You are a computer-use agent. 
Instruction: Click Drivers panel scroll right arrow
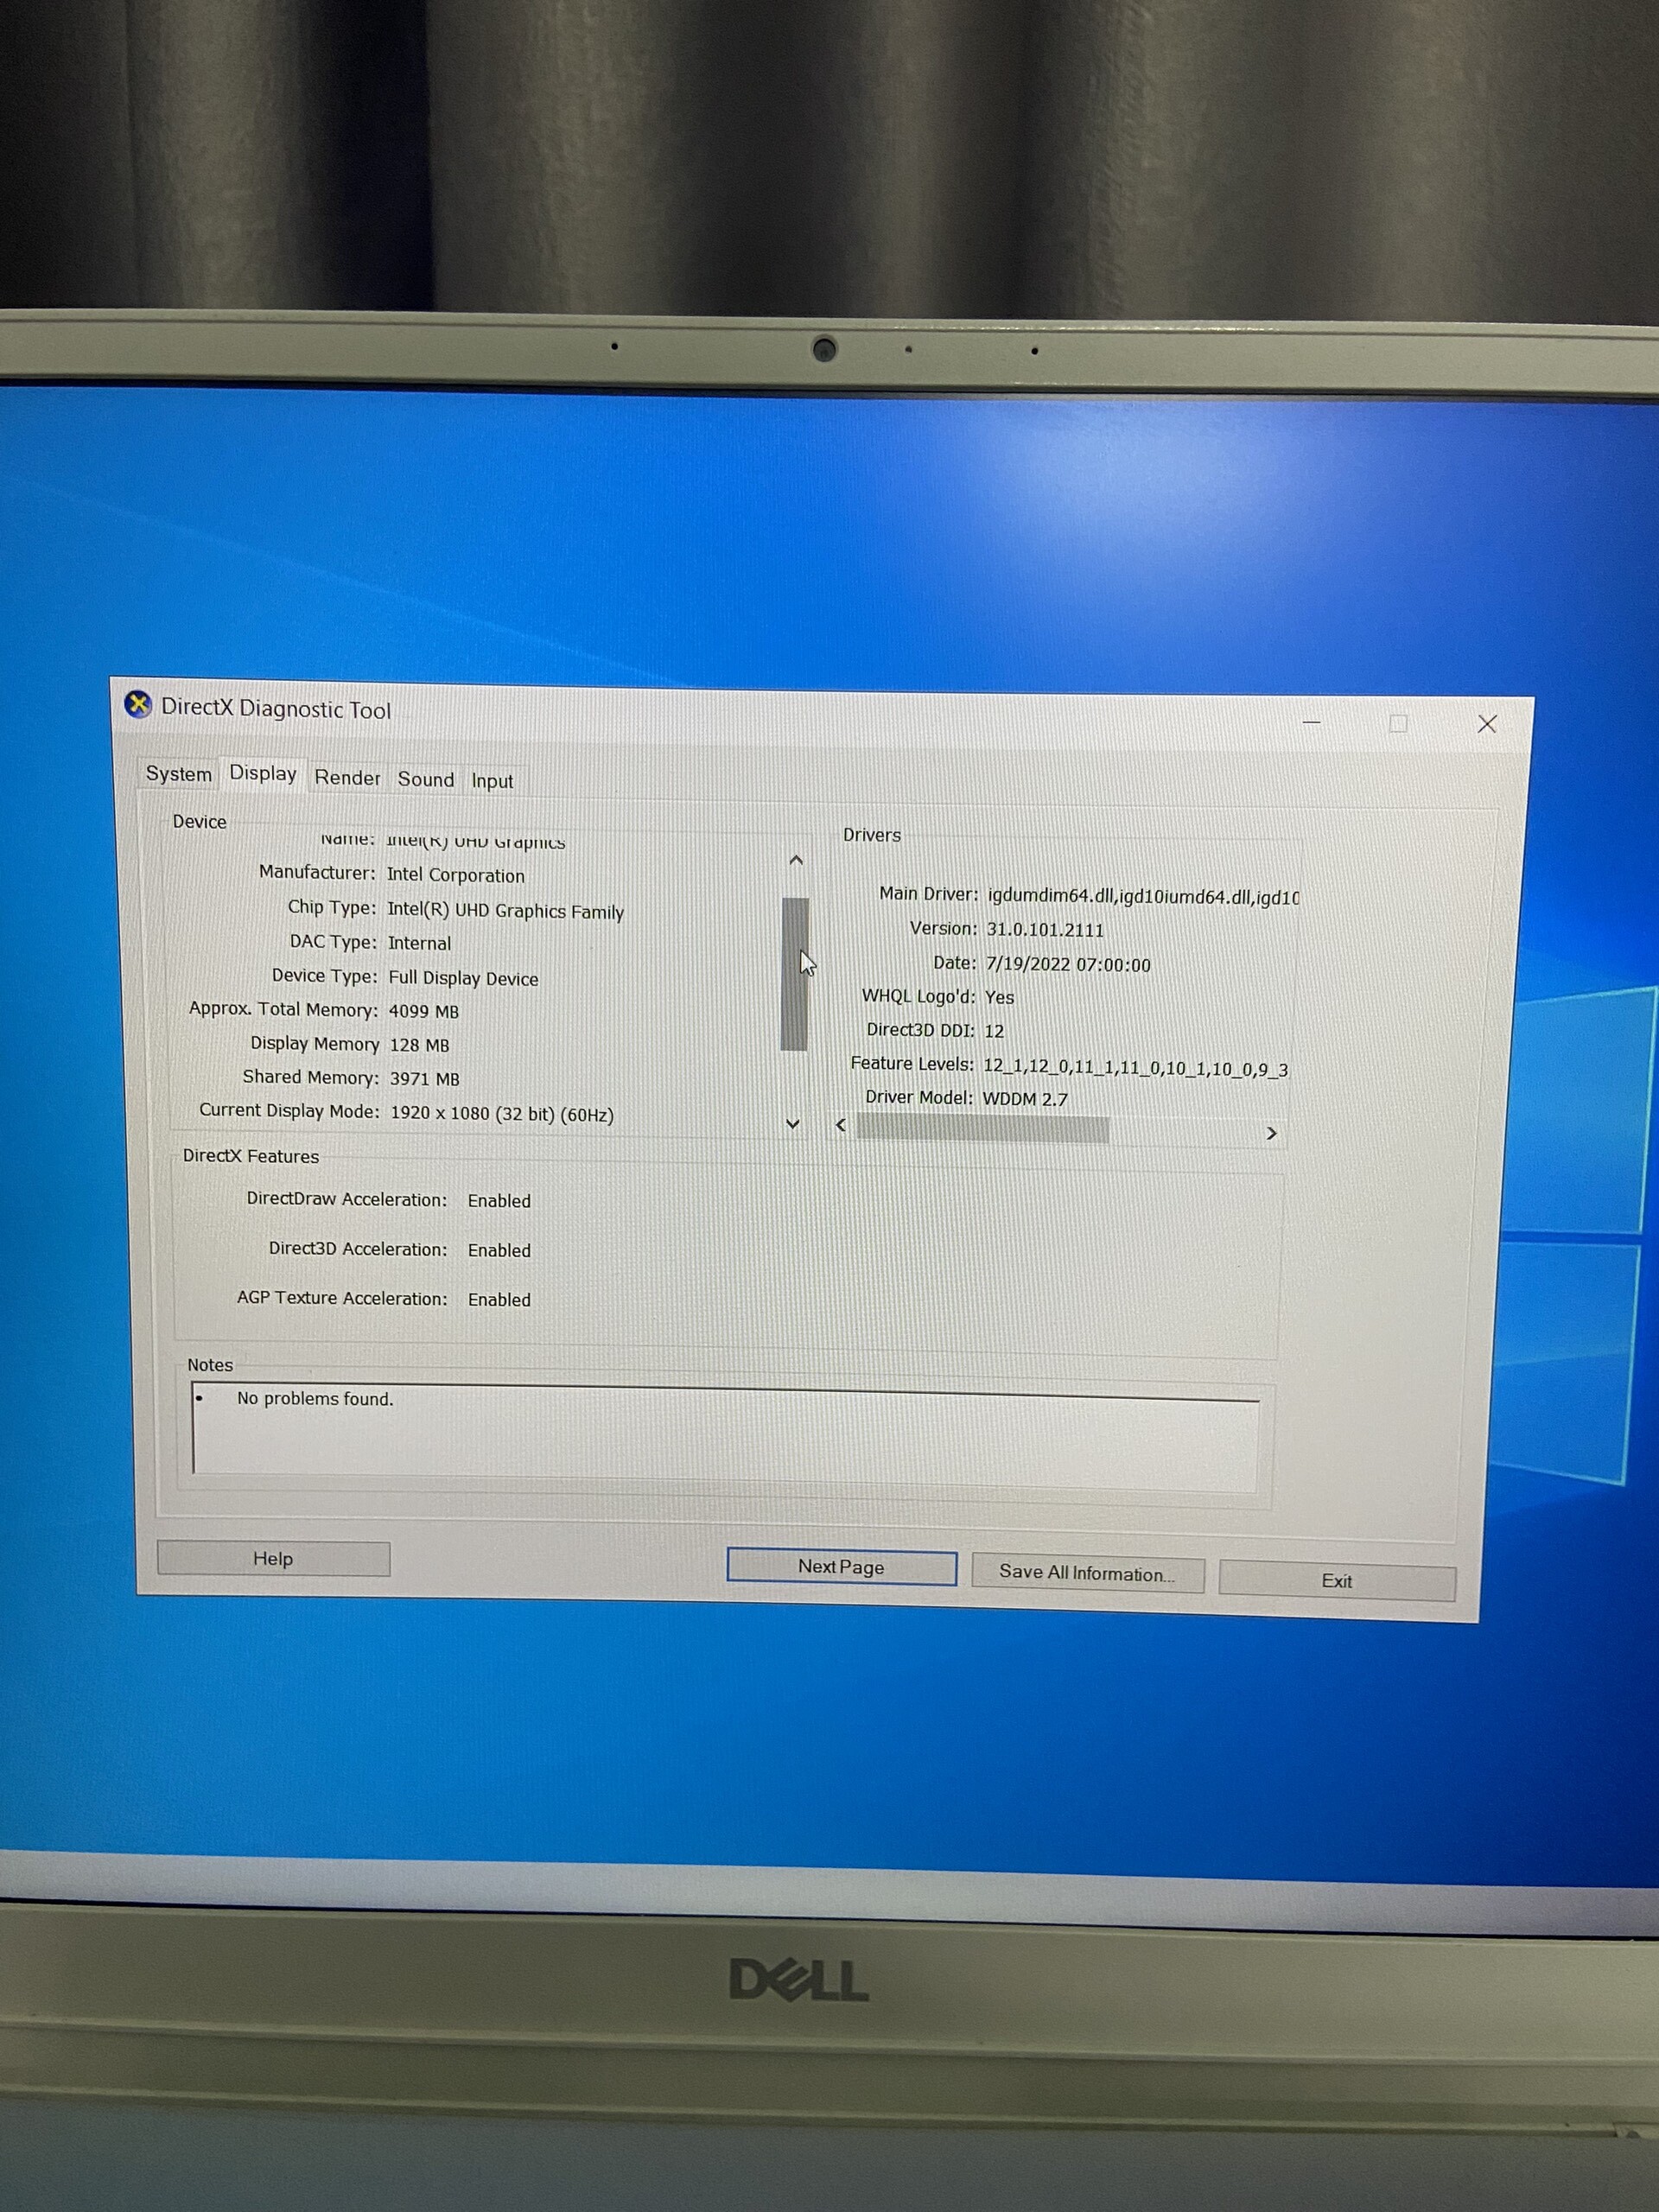click(x=1271, y=1133)
